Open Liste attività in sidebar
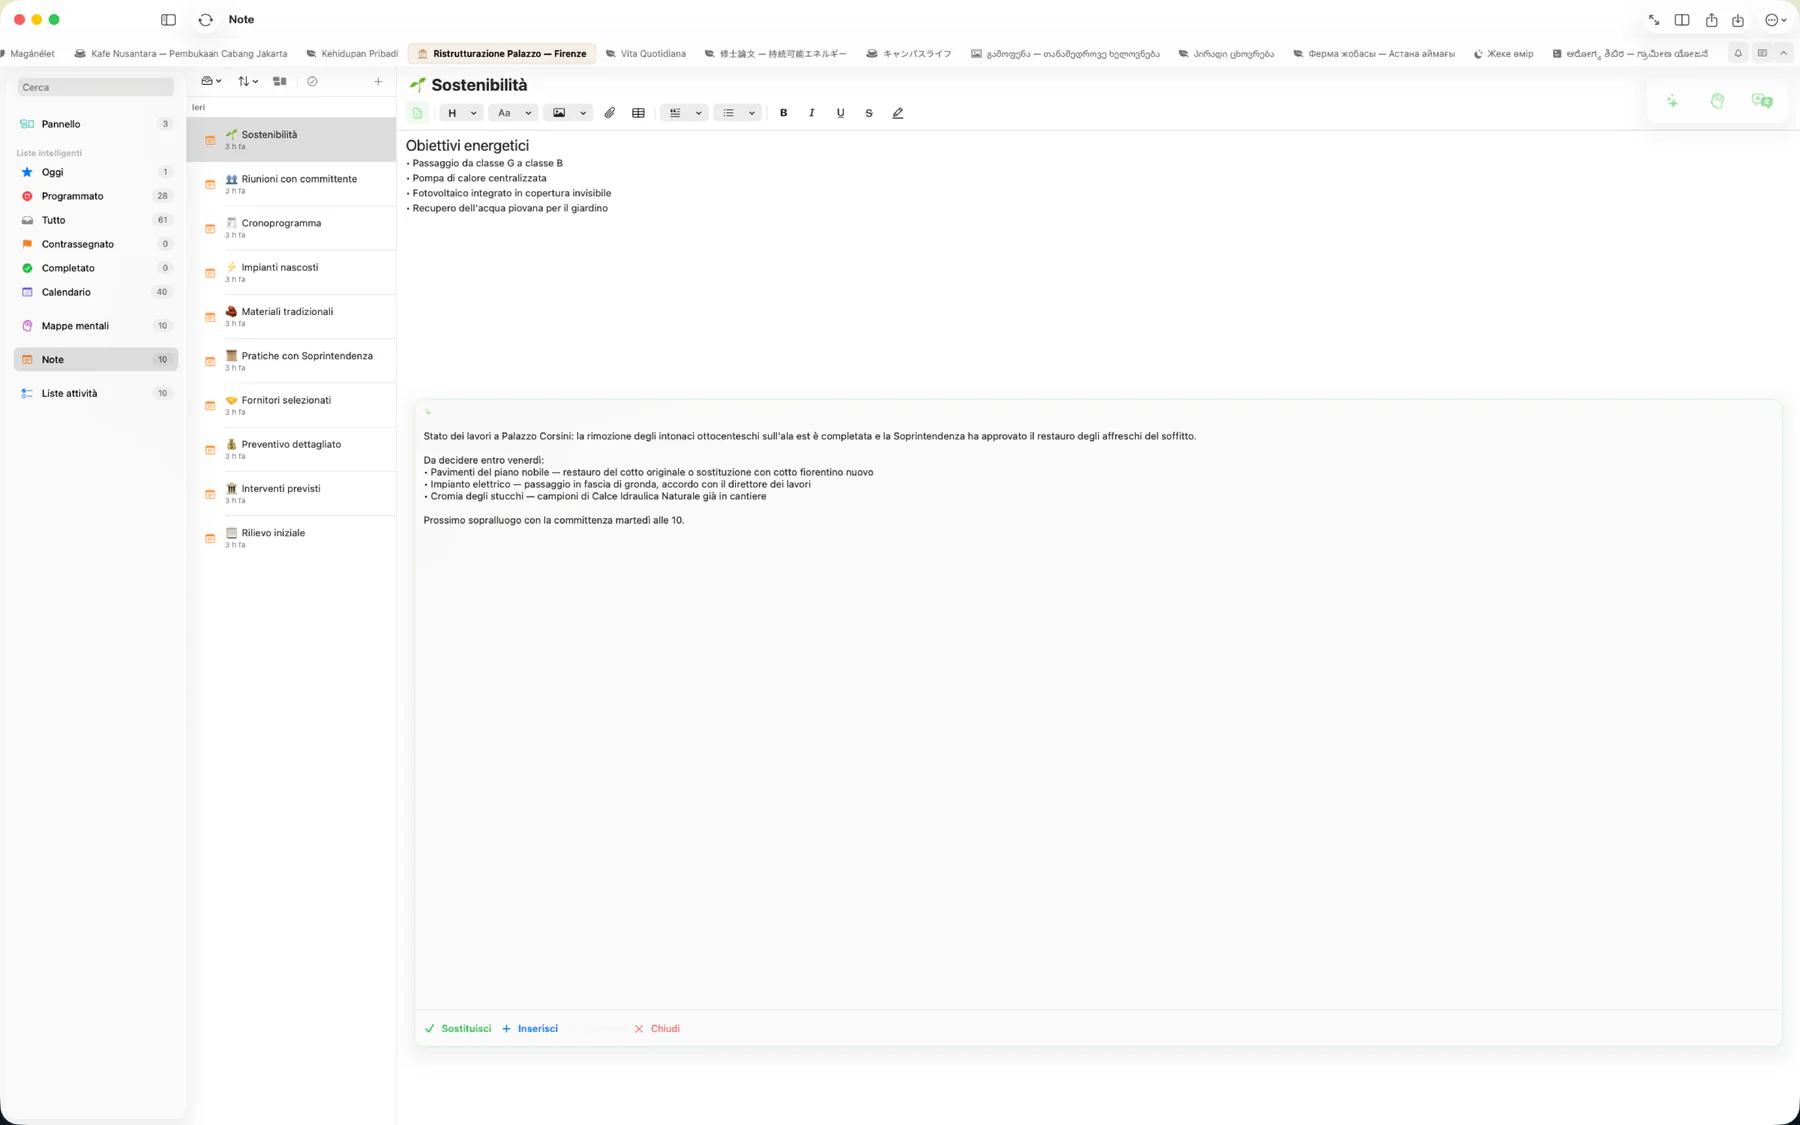Image resolution: width=1800 pixels, height=1125 pixels. (96, 393)
